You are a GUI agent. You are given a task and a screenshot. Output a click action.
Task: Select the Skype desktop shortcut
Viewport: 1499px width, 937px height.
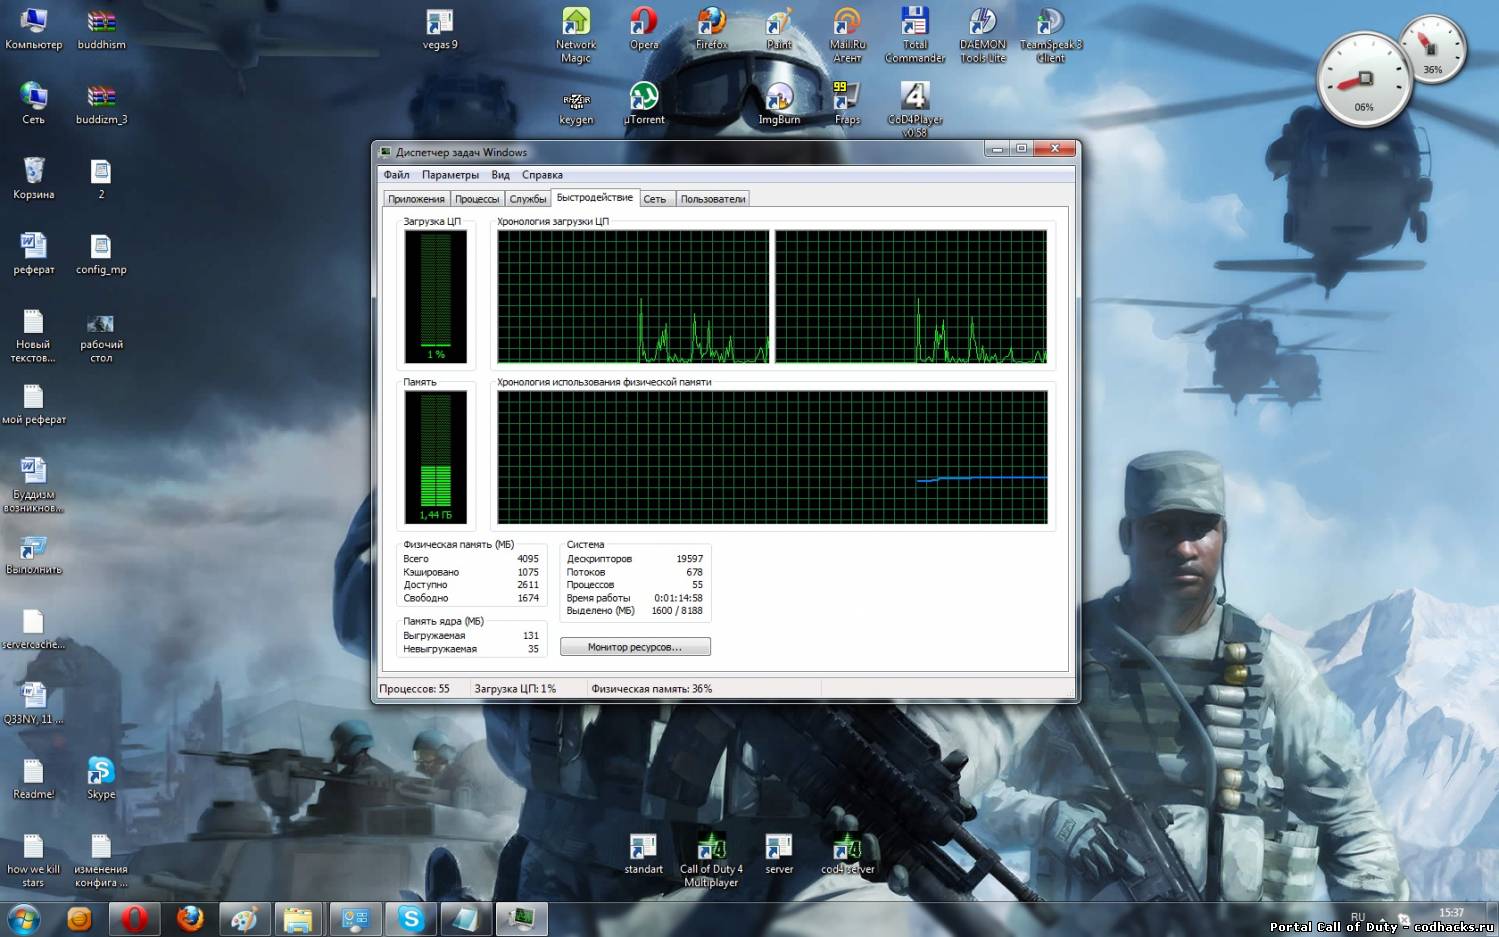click(x=101, y=777)
